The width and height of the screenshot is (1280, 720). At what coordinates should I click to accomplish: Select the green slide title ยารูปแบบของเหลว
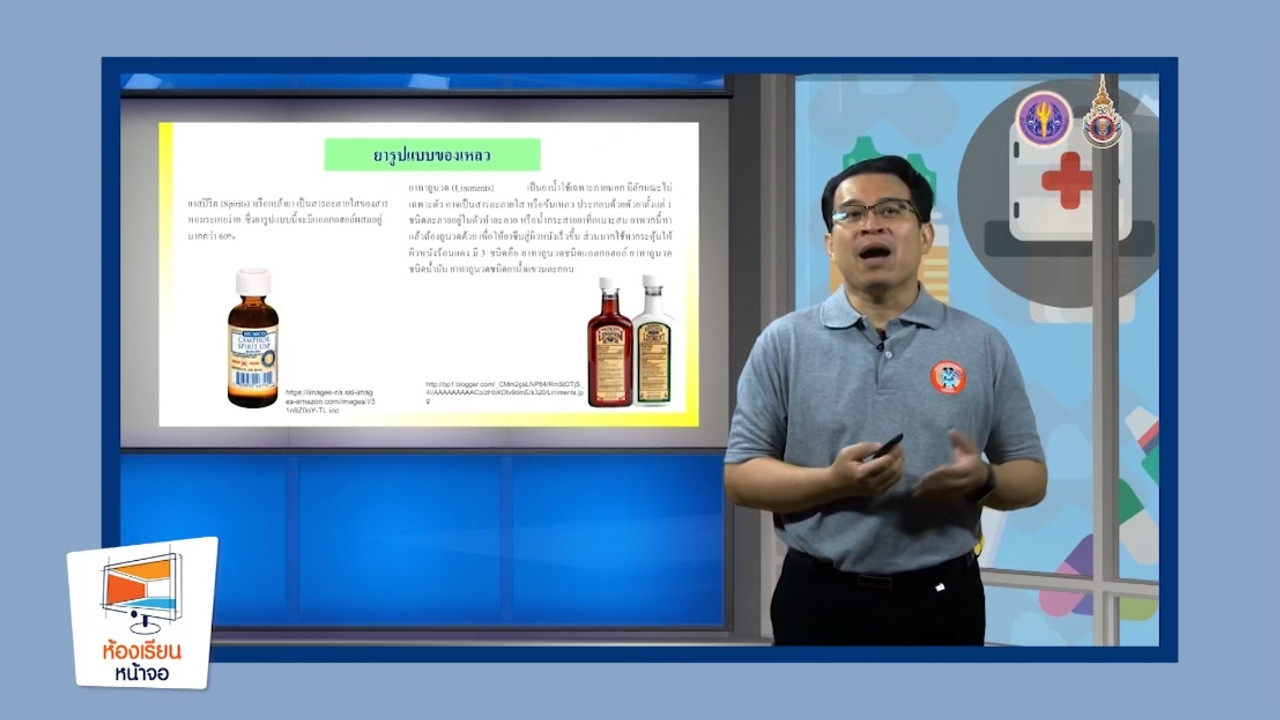click(432, 155)
